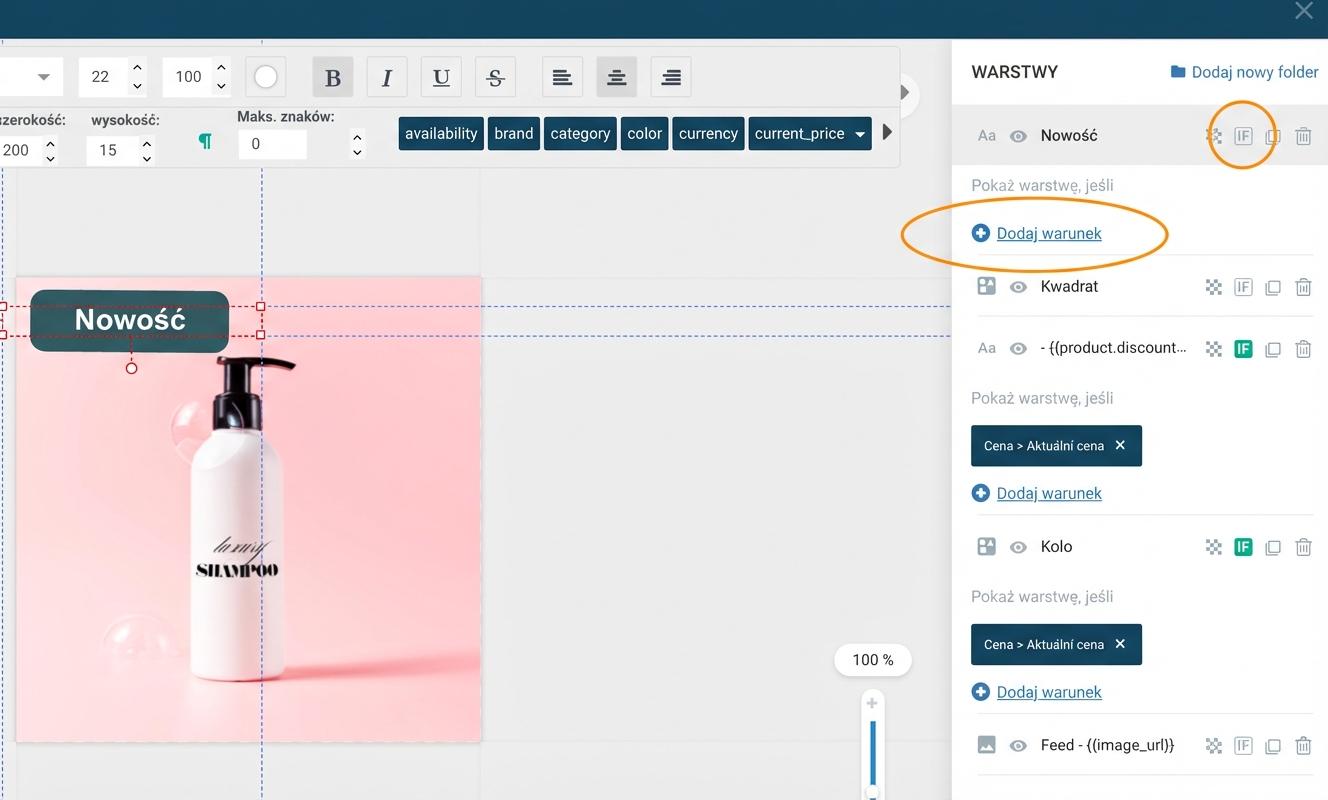The image size is (1328, 800).
Task: Open IF condition for Nowość layer
Action: (x=1243, y=135)
